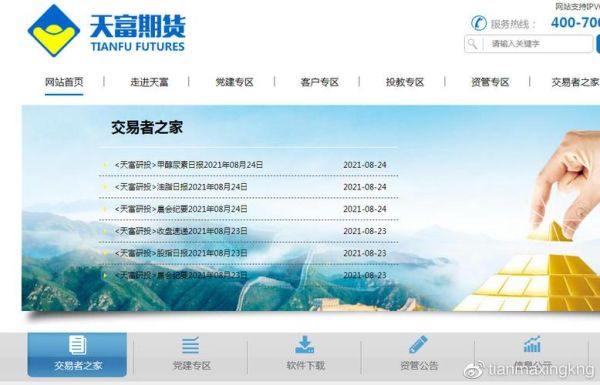Click date 2021-08-23 on 股指日报 row
Image resolution: width=600 pixels, height=385 pixels.
(x=365, y=253)
